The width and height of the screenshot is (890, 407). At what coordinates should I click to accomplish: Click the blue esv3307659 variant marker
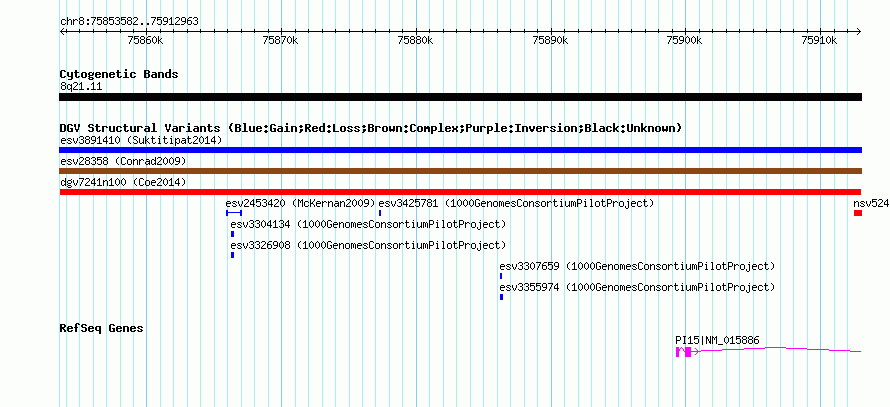pos(501,276)
